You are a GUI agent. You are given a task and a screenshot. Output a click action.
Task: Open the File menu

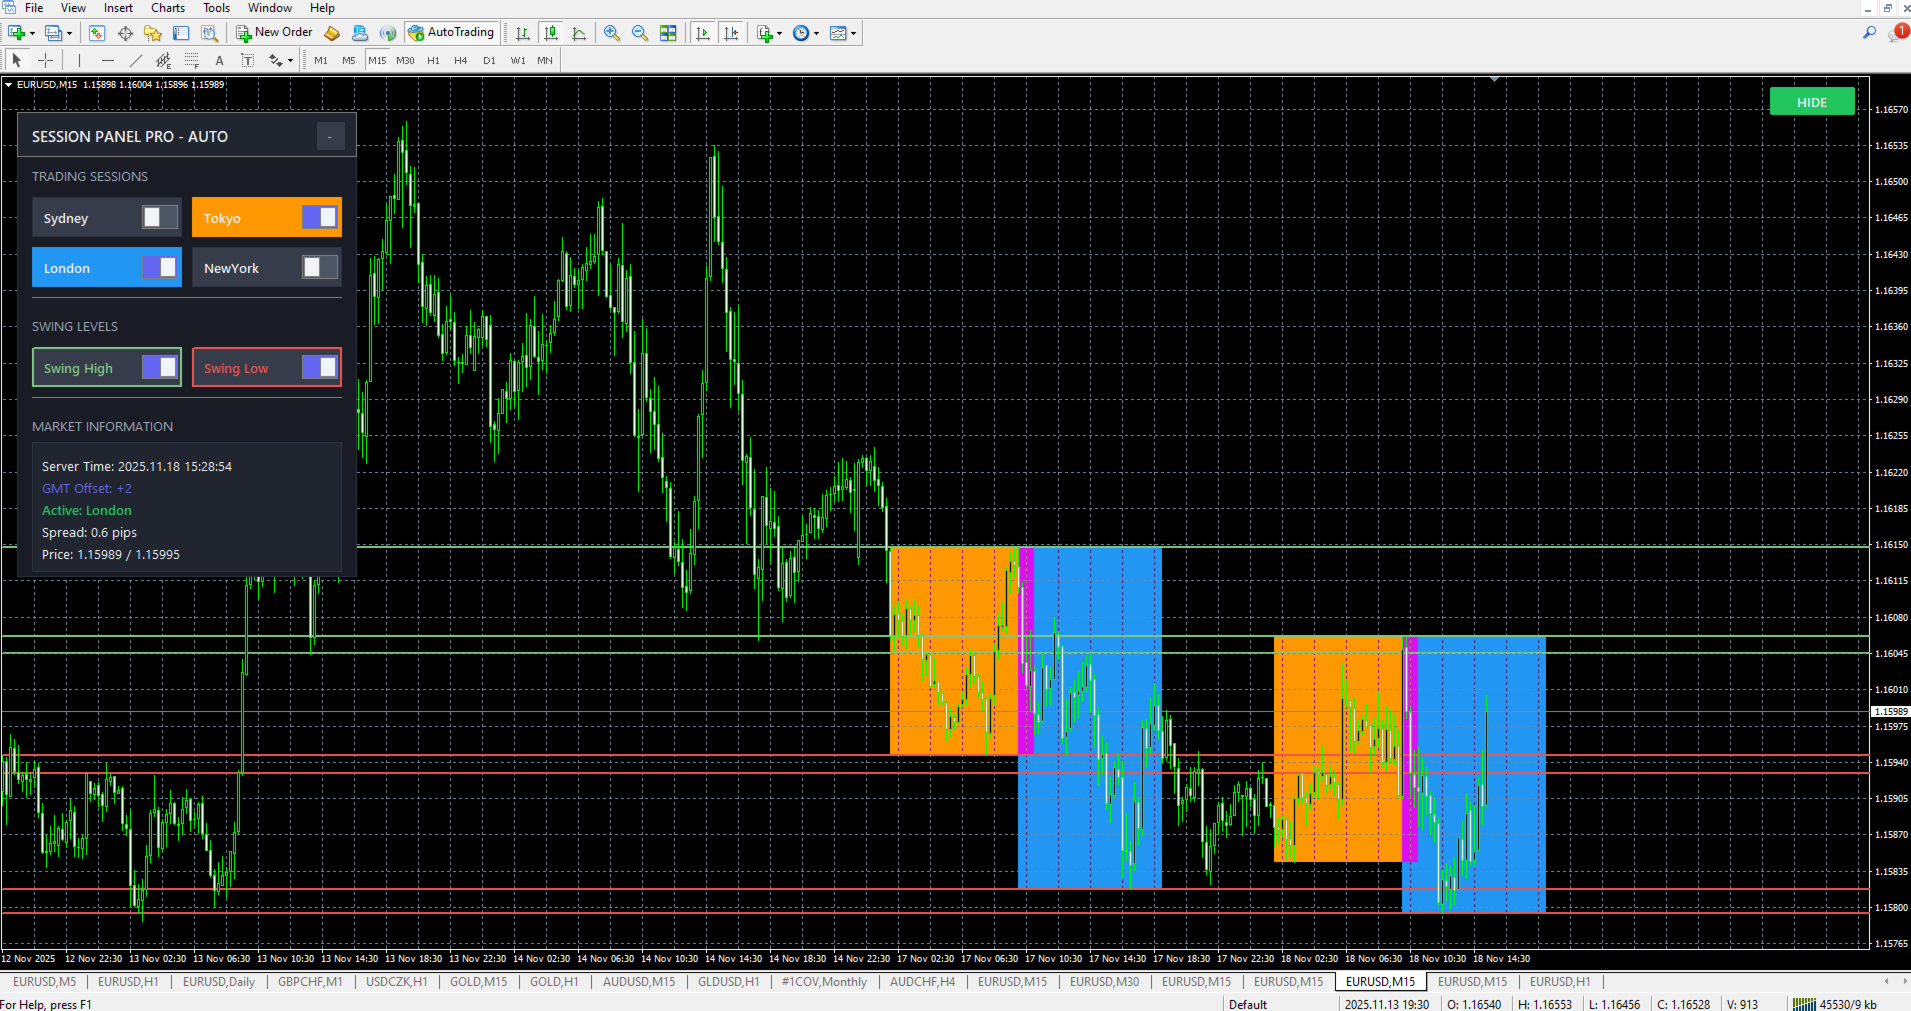34,8
